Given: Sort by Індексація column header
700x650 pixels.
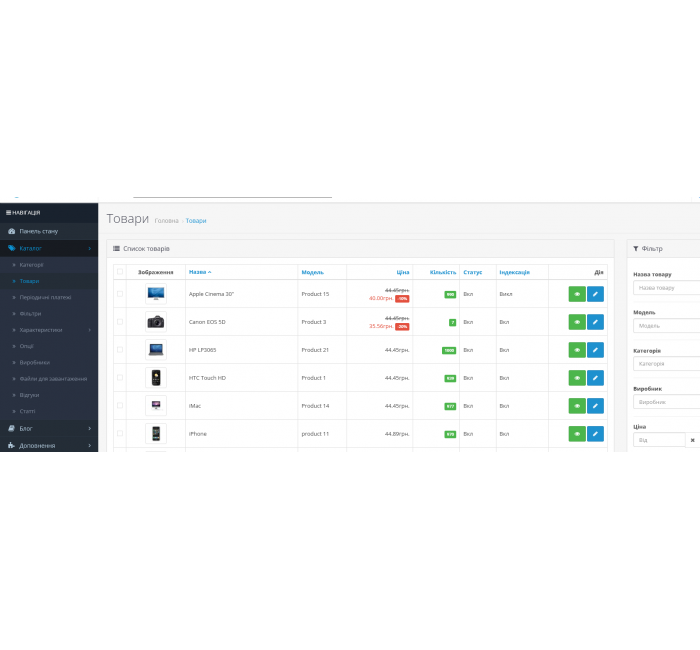Looking at the screenshot, I should click(x=514, y=272).
